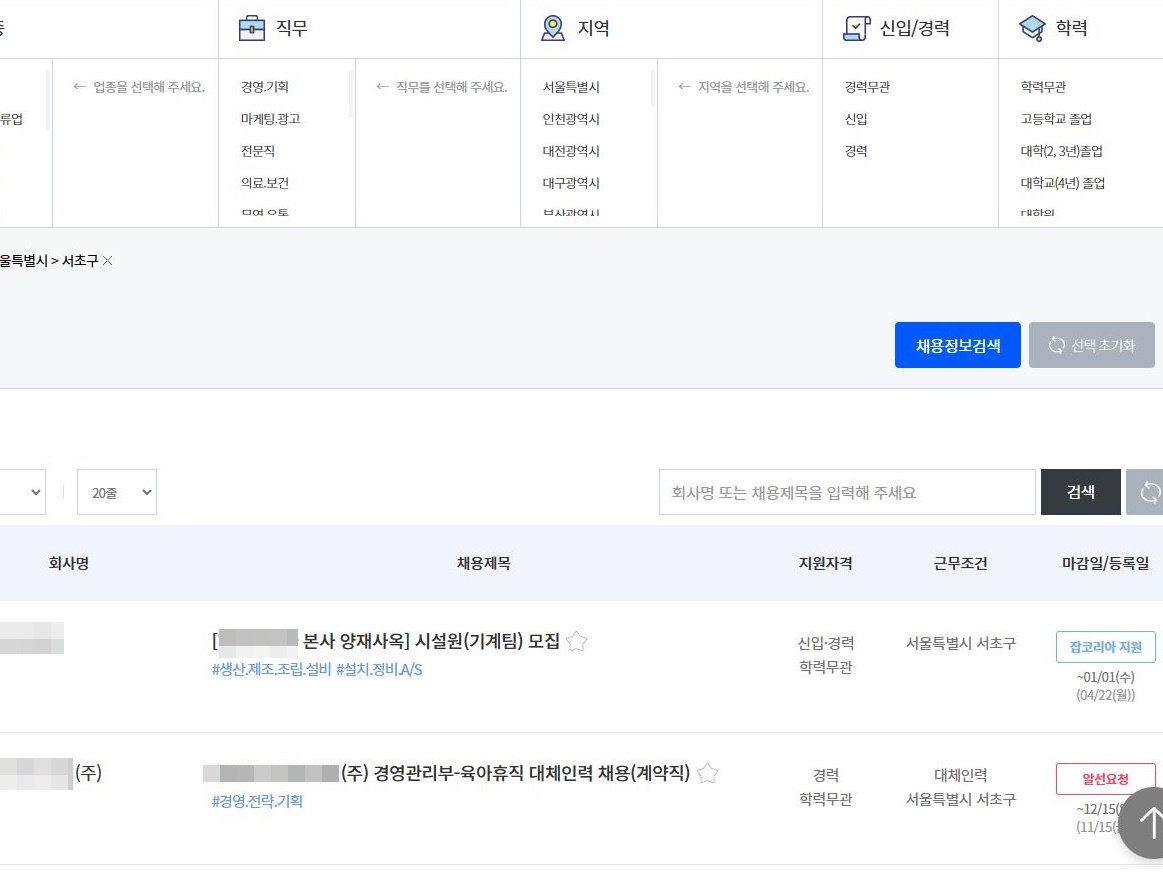
Task: Select 인천광역시 region
Action: pos(571,119)
